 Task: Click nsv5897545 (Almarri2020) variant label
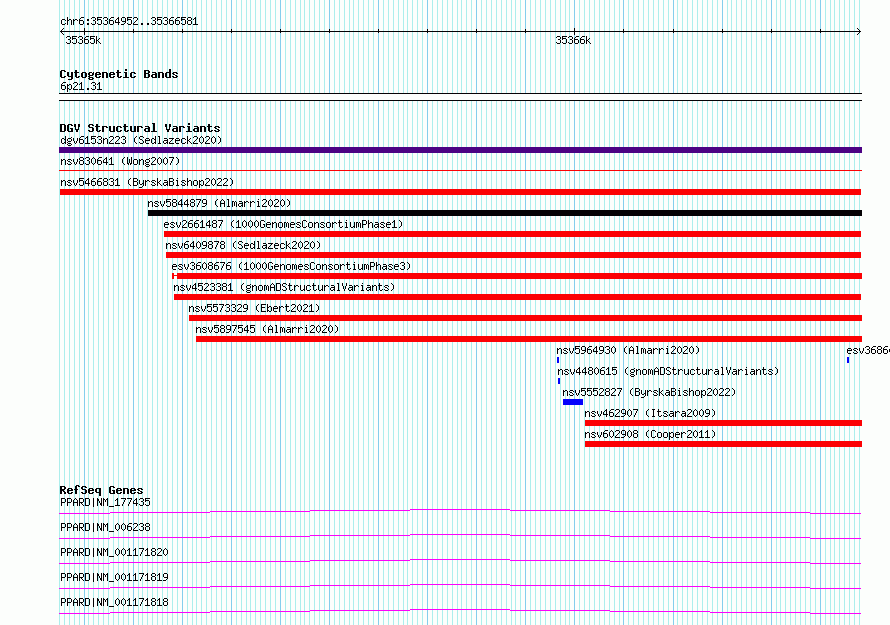267,329
